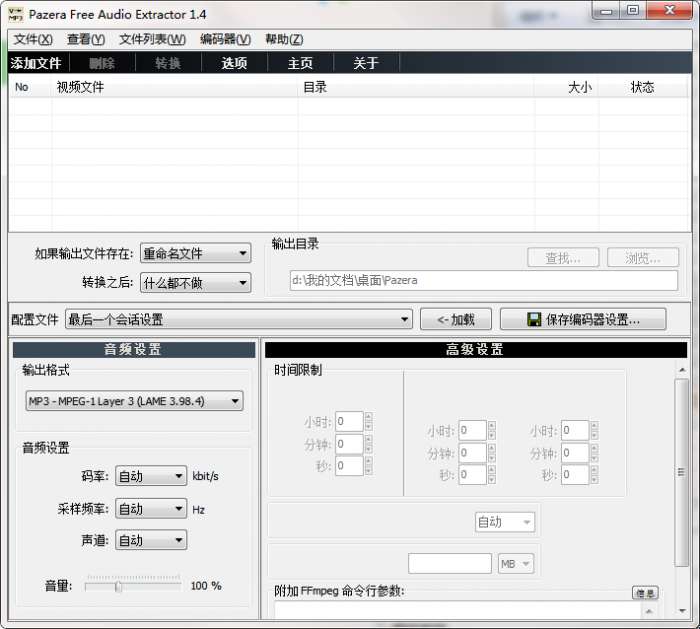Click the 附加 FFmpeg 命令行参数 text box
700x629 pixels.
[x=458, y=610]
